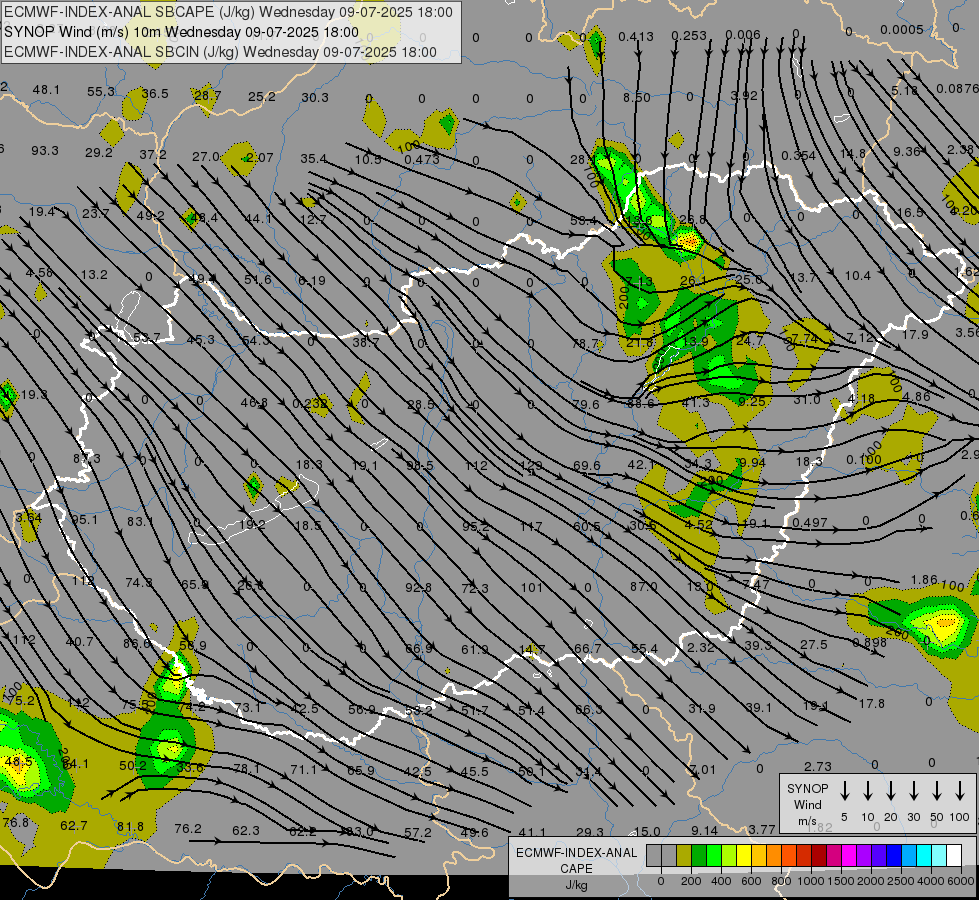Click the 'J/kg' unit label in the legend

pos(576,885)
